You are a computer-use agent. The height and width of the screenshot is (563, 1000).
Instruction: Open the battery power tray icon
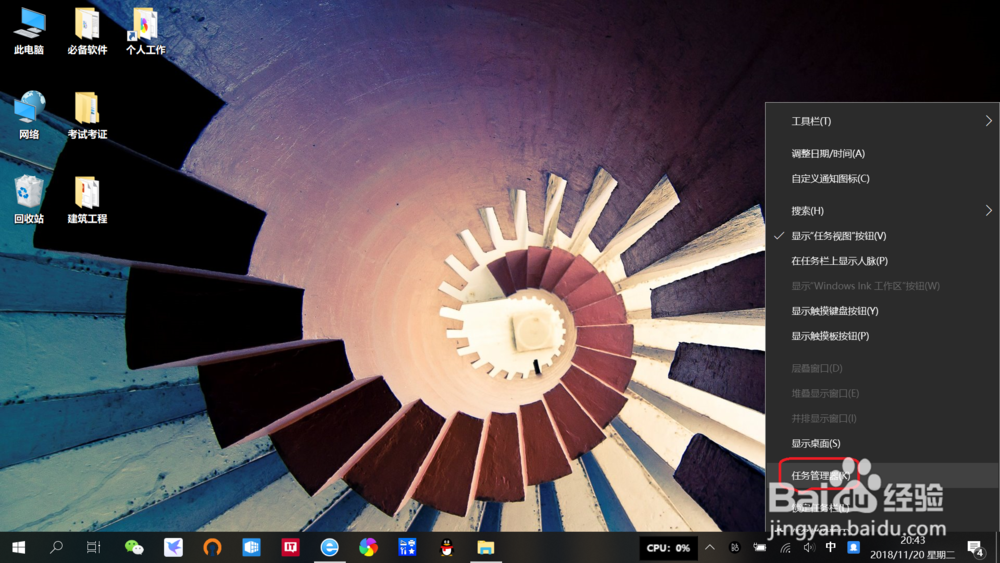click(x=760, y=547)
